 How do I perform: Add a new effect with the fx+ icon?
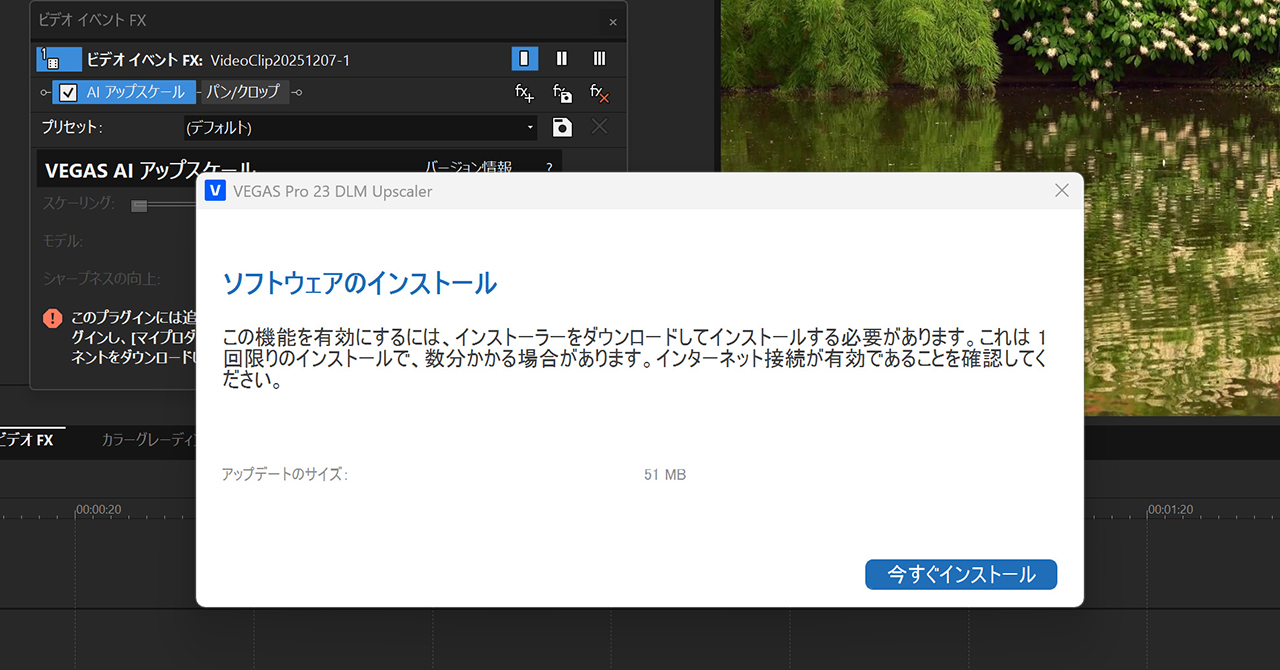point(524,93)
